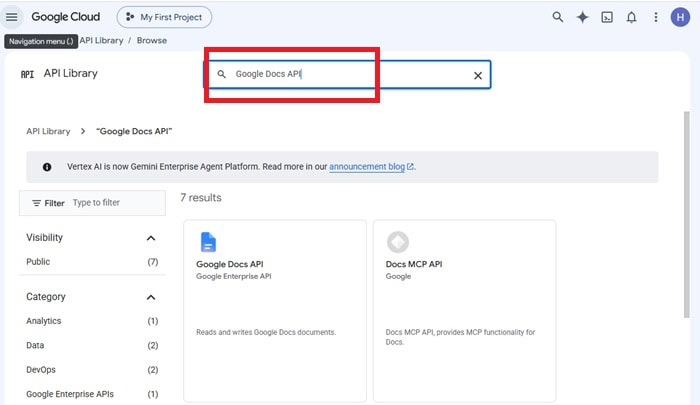Filter by Google Enterprise APIs category

pyautogui.click(x=92, y=394)
